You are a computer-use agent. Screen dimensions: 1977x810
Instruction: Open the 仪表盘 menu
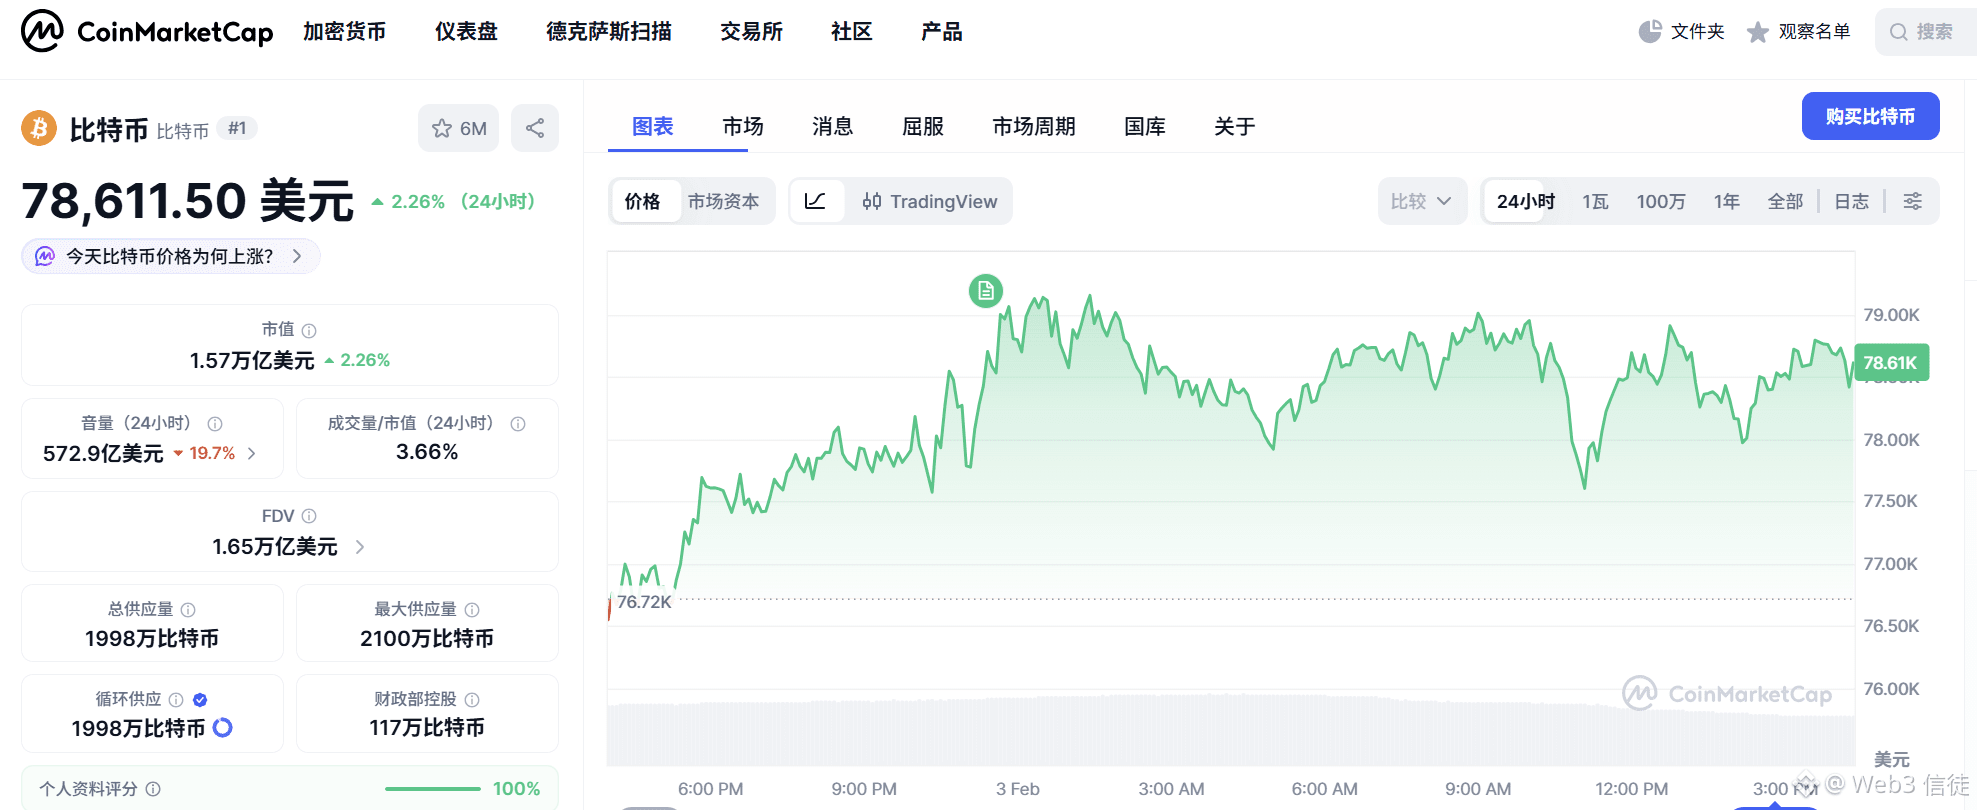pos(466,32)
